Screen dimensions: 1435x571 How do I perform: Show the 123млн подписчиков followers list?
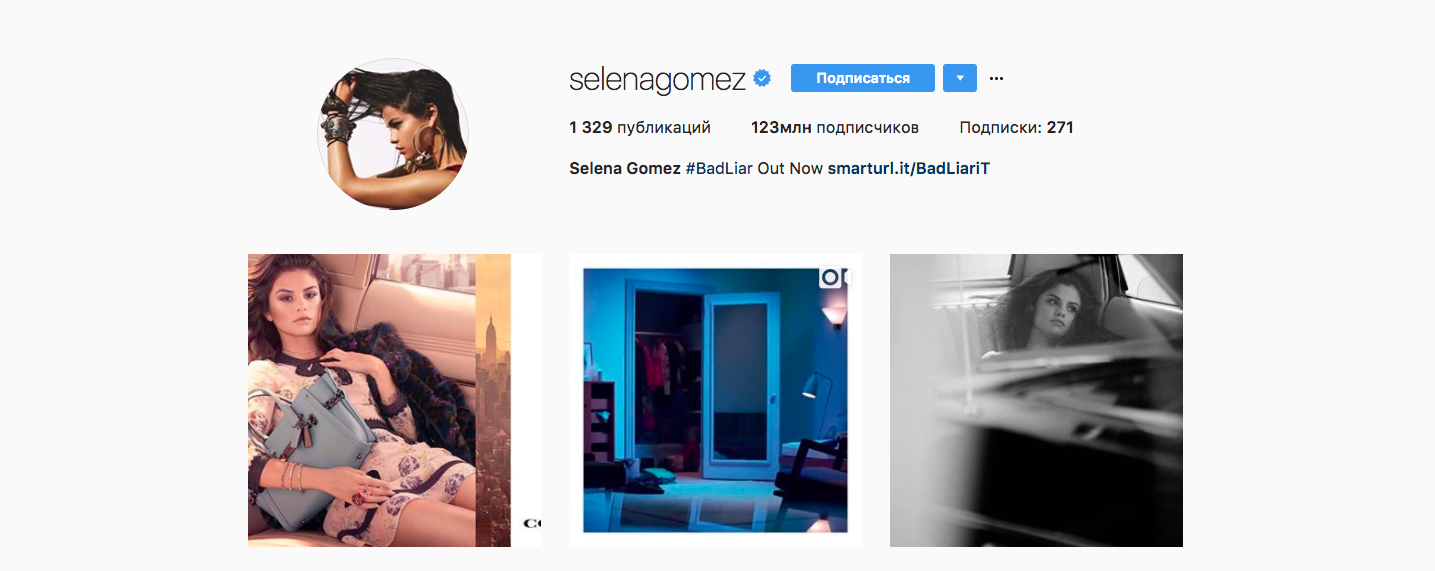click(x=835, y=128)
